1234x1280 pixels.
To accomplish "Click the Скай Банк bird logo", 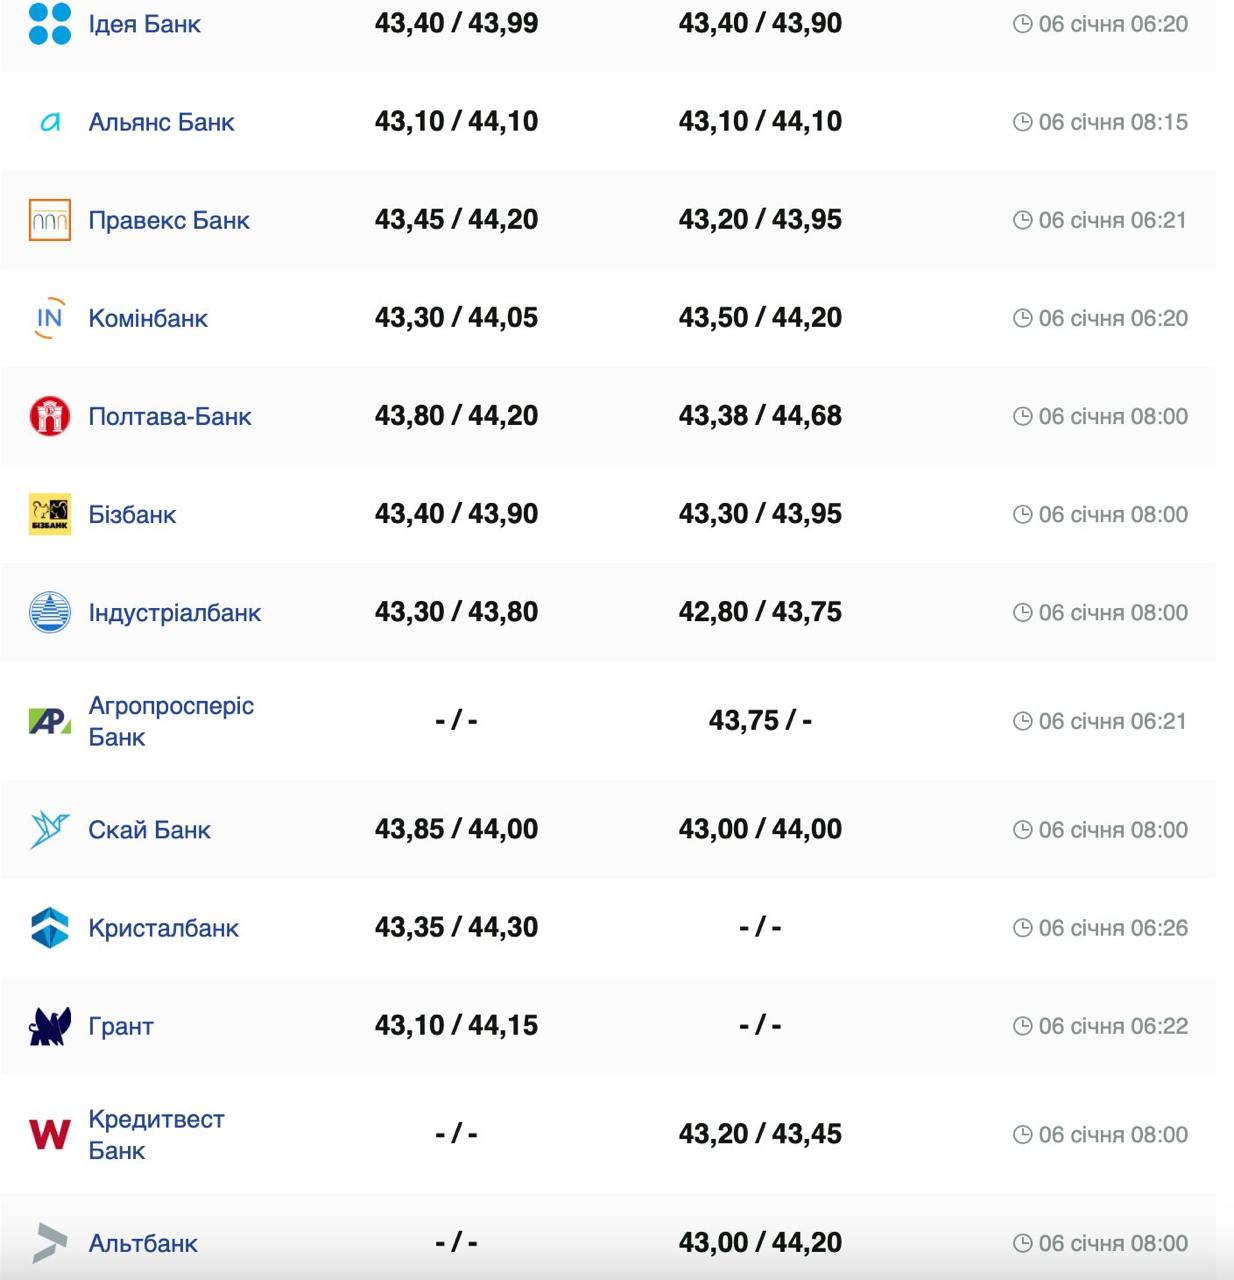I will pyautogui.click(x=50, y=830).
